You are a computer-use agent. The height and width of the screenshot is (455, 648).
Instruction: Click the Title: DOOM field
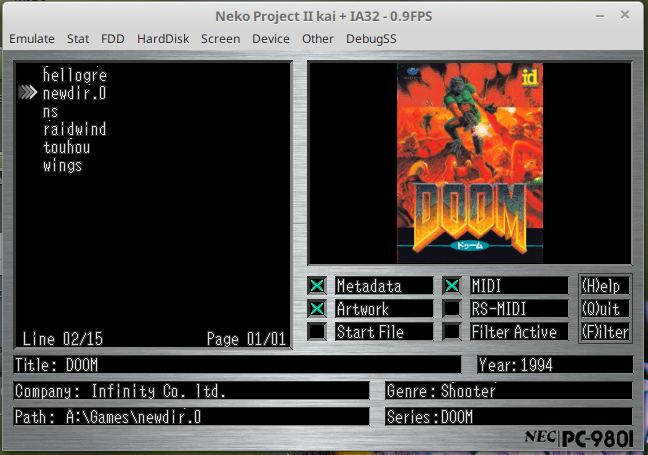coord(237,365)
